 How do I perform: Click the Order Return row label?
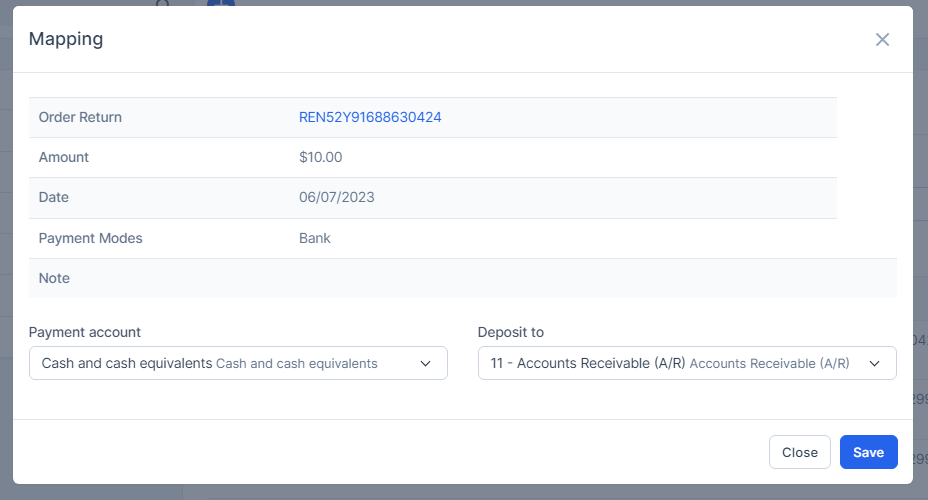pos(80,117)
